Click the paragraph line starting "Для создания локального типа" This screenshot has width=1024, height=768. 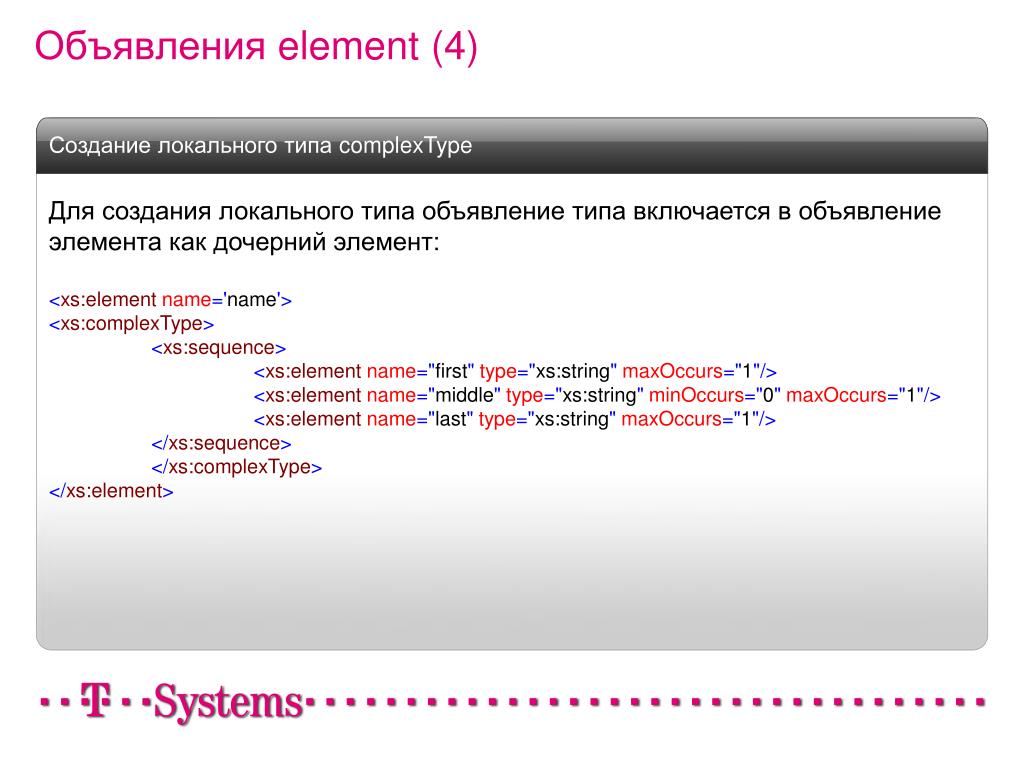click(x=494, y=211)
